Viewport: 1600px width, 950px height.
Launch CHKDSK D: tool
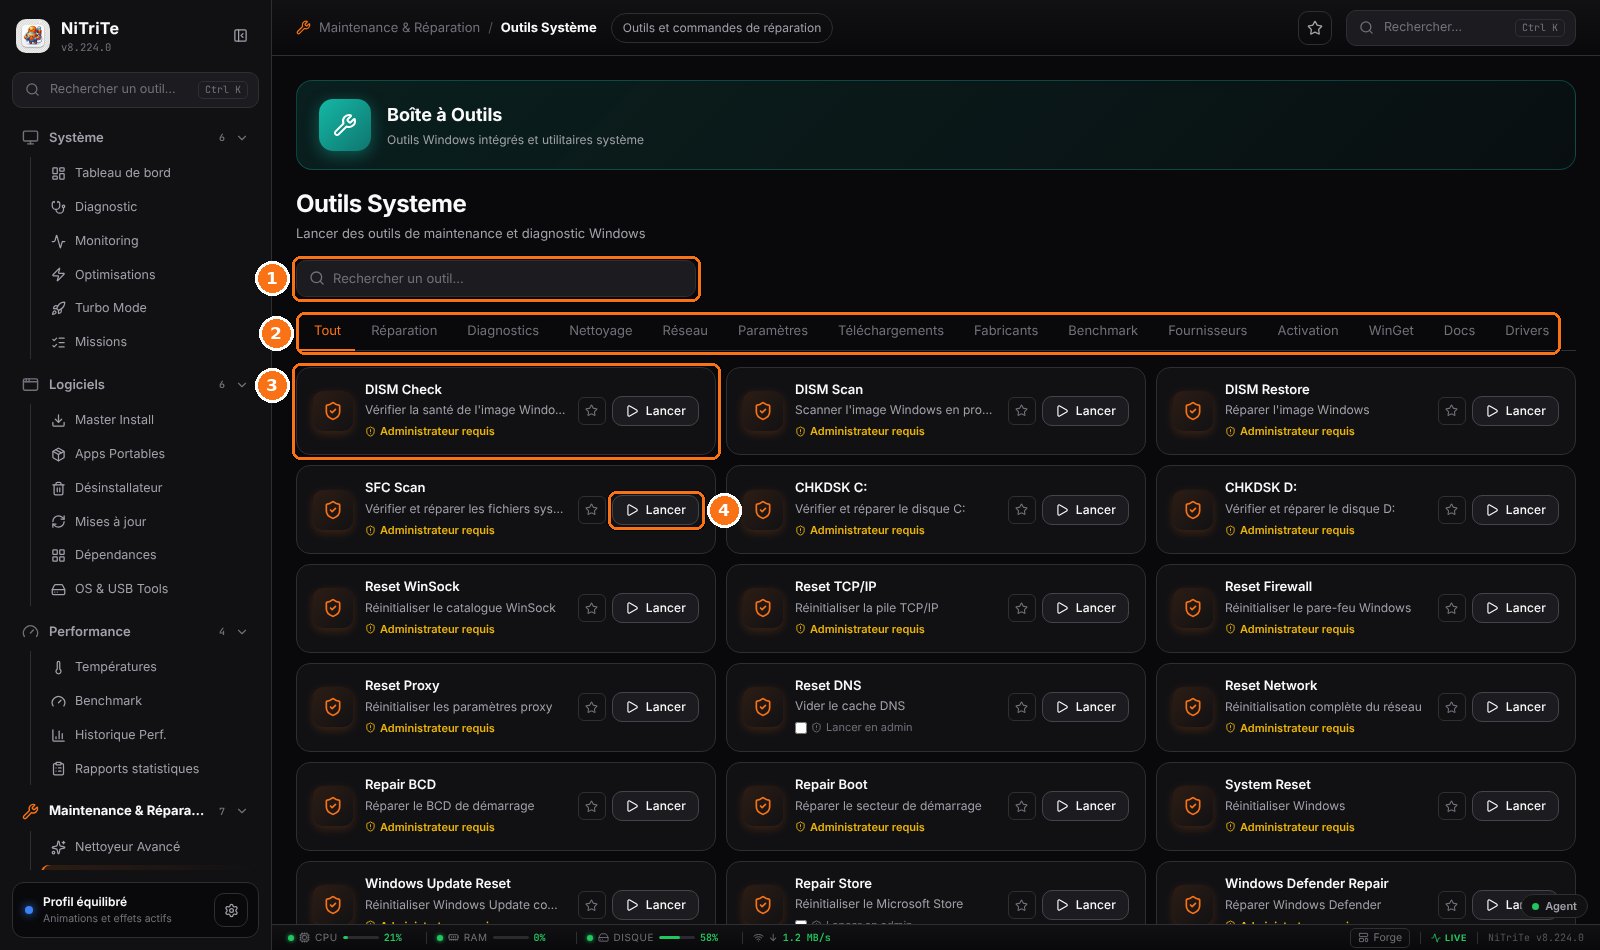click(1515, 510)
